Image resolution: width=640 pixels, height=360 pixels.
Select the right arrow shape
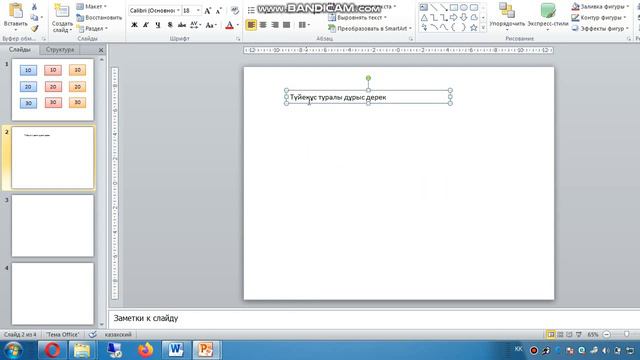coord(454,18)
